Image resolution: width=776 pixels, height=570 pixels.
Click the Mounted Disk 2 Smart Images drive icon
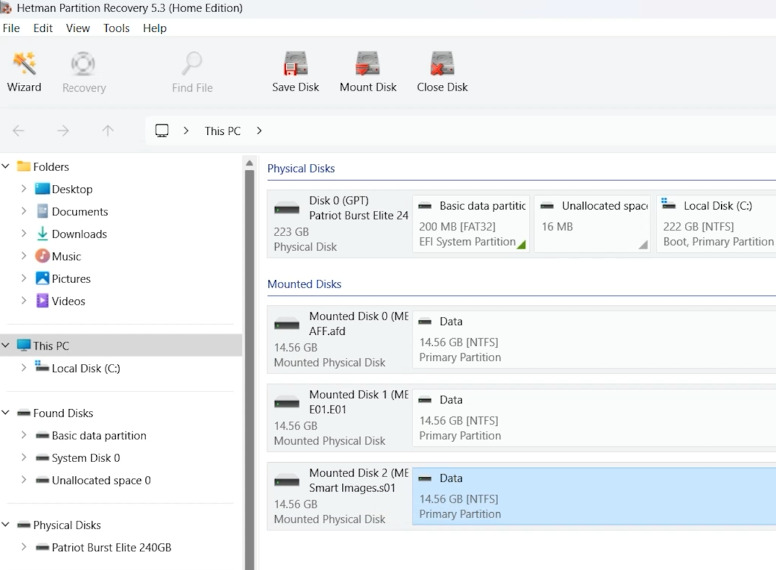[287, 480]
